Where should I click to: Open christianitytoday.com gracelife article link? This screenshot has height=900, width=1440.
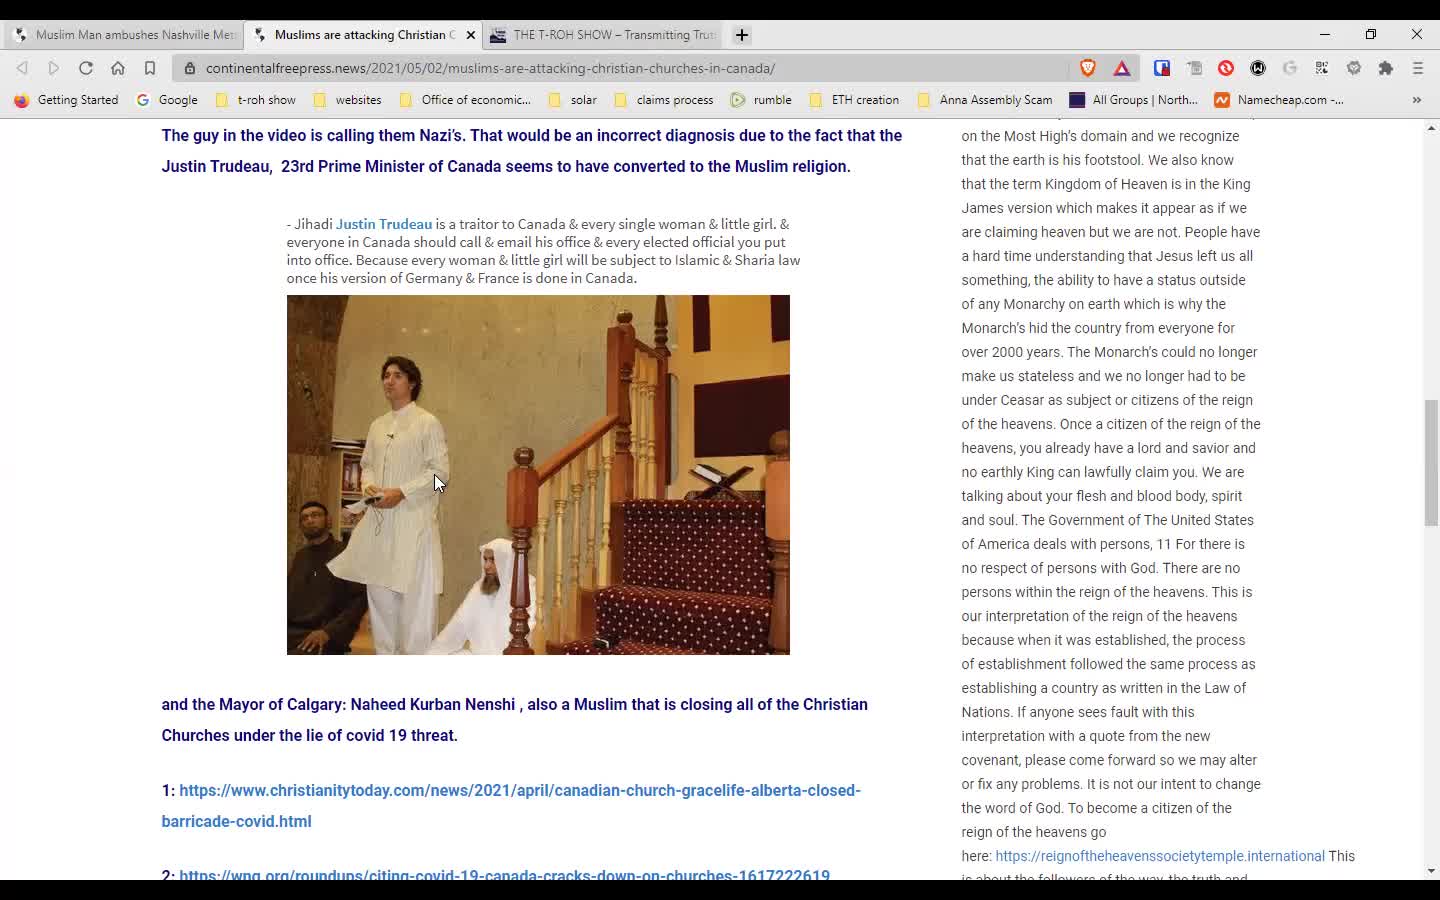point(511,806)
